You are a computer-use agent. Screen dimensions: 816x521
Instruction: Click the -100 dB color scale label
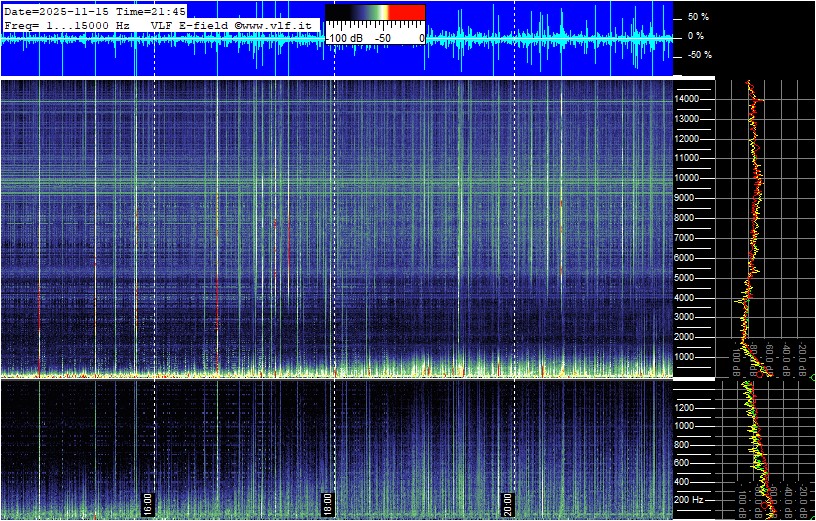345,37
